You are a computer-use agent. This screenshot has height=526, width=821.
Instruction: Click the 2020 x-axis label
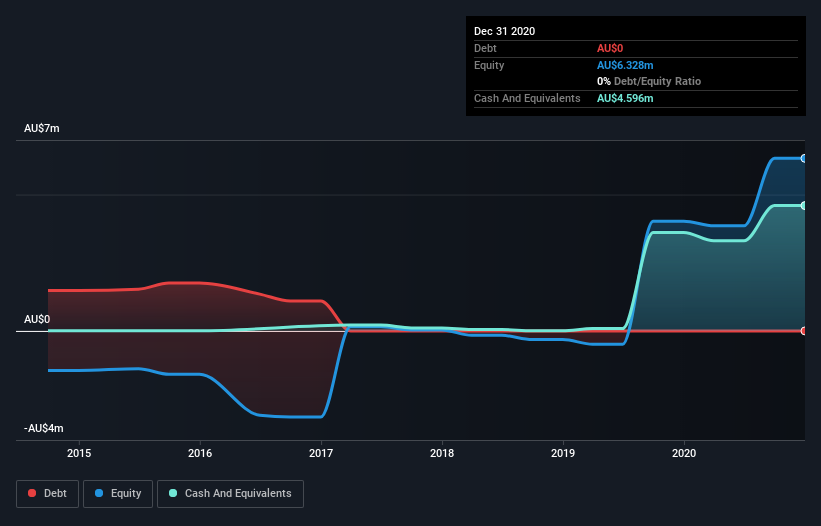[x=684, y=453]
